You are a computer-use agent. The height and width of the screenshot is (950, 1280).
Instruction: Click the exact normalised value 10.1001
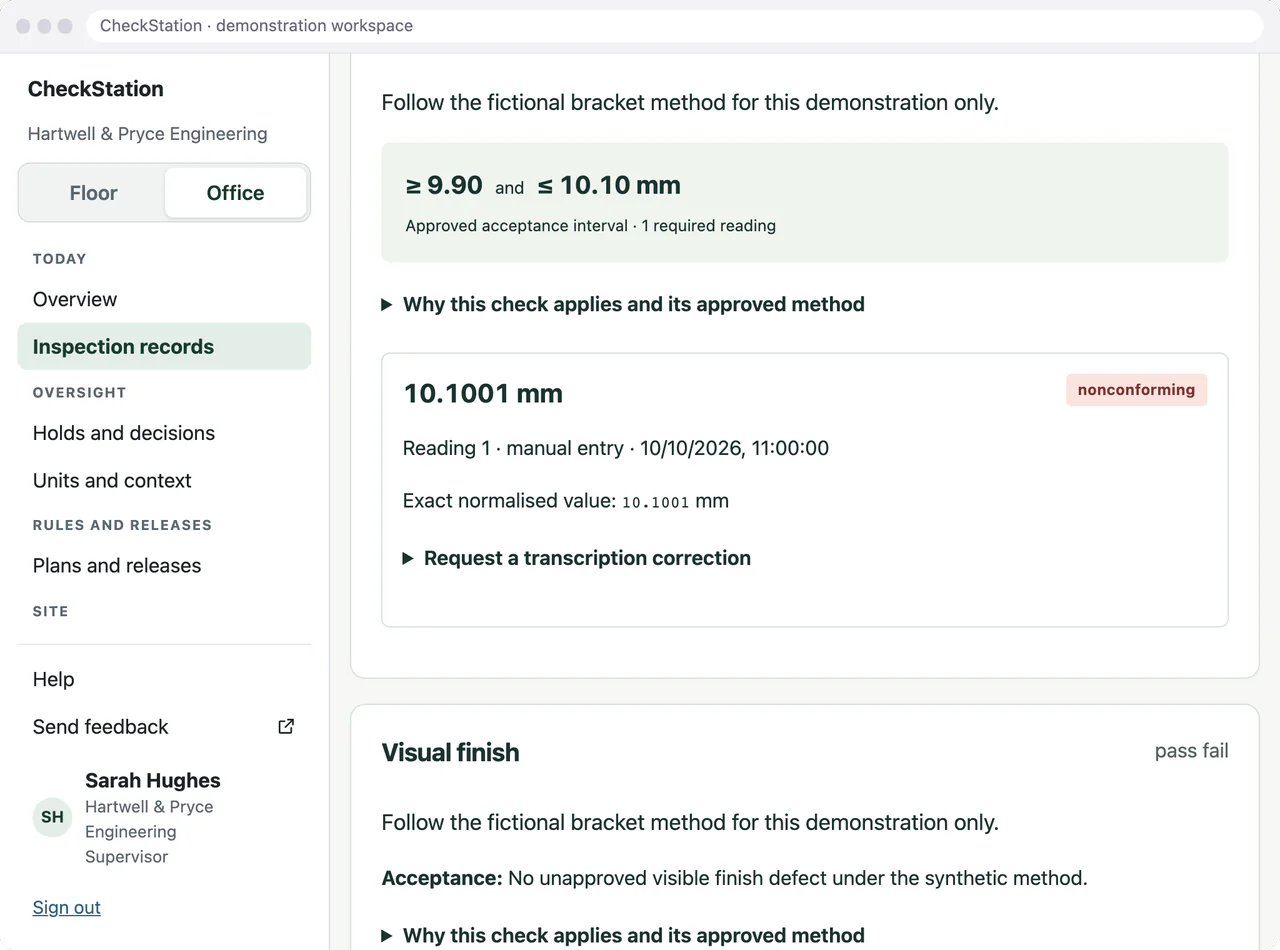tap(655, 502)
